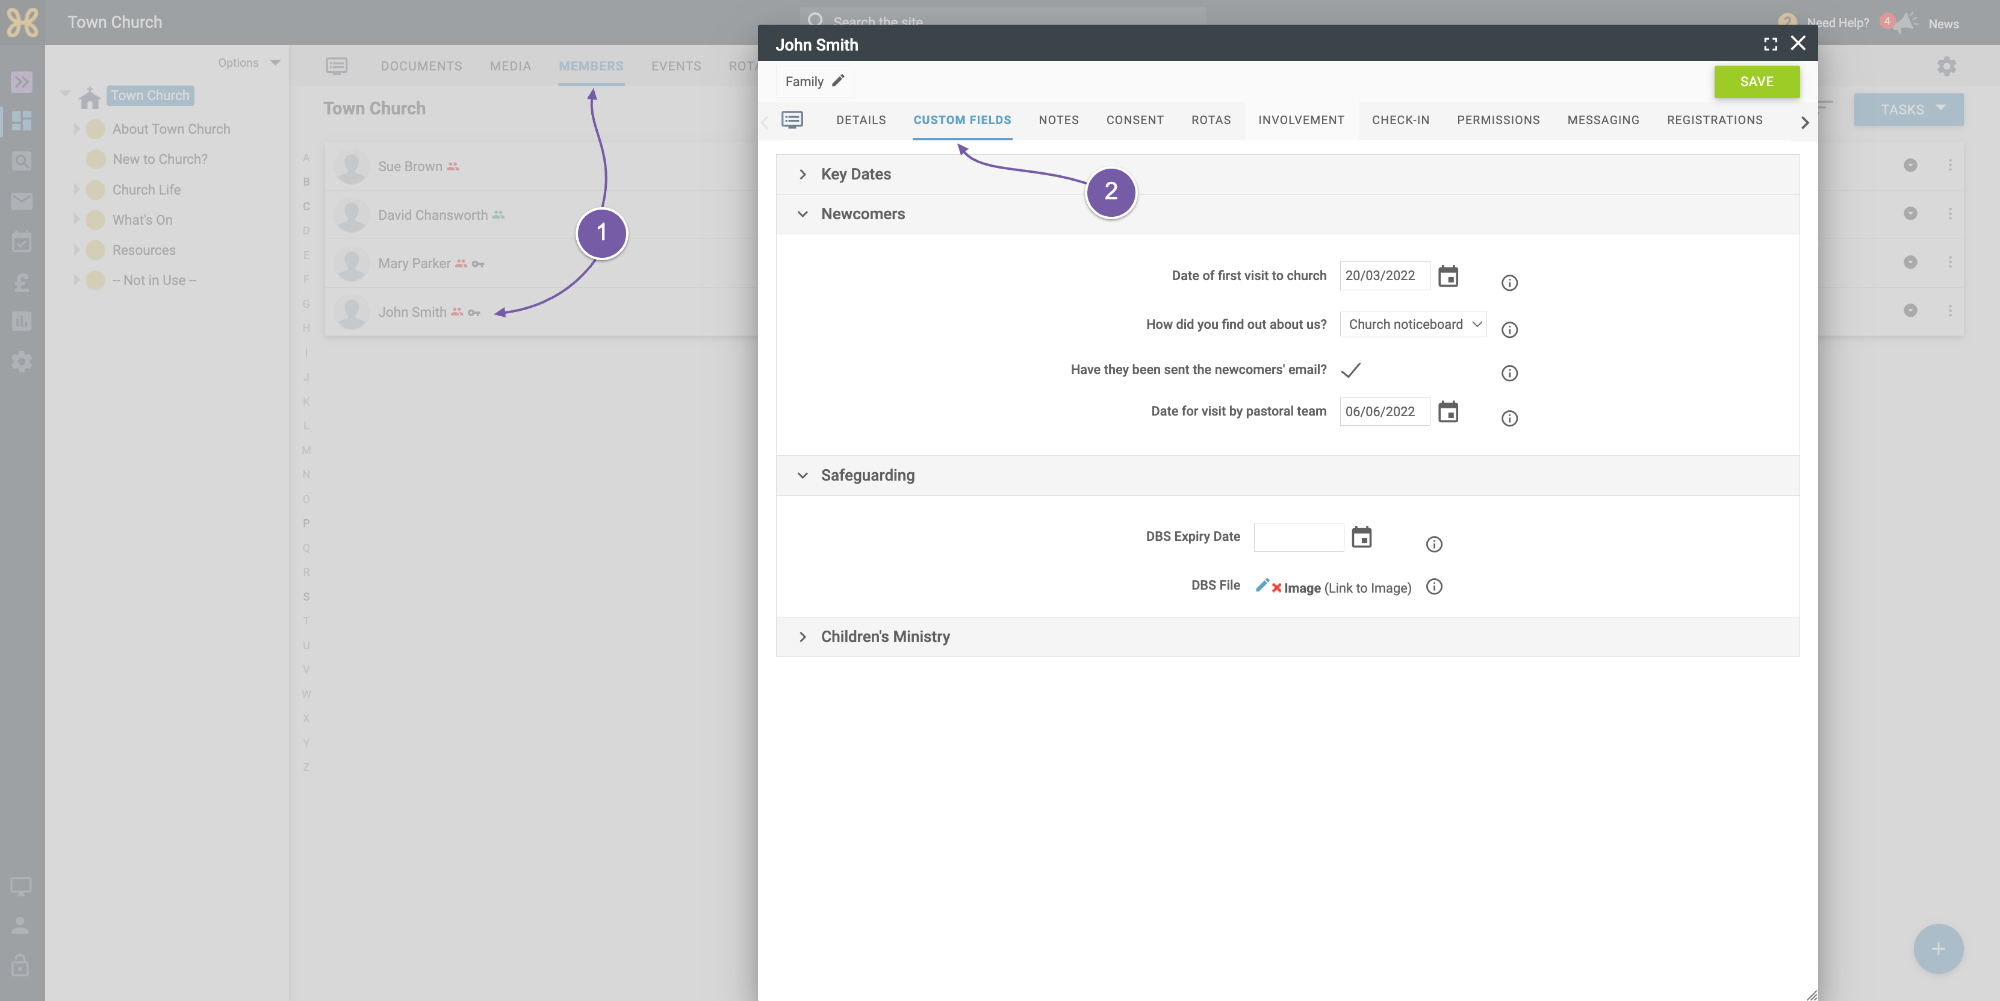Click the empty DBS Expiry Date field

[x=1298, y=537]
